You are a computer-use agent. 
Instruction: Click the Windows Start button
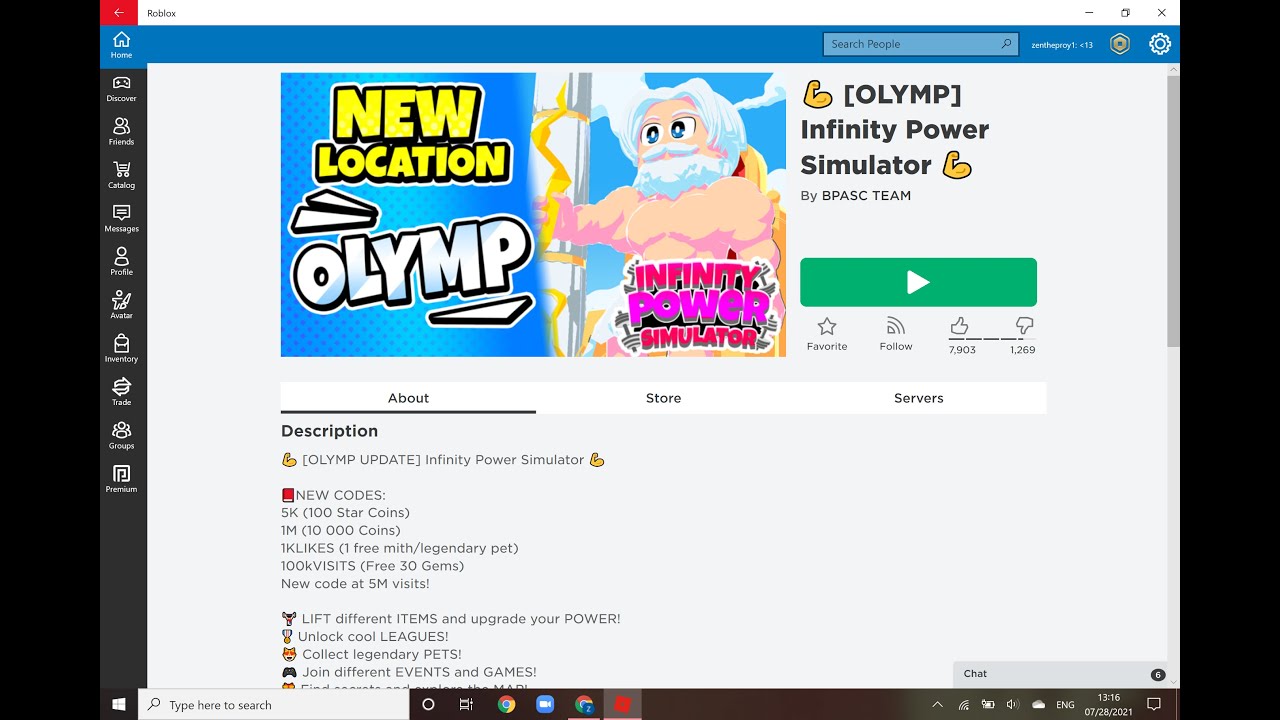point(119,704)
